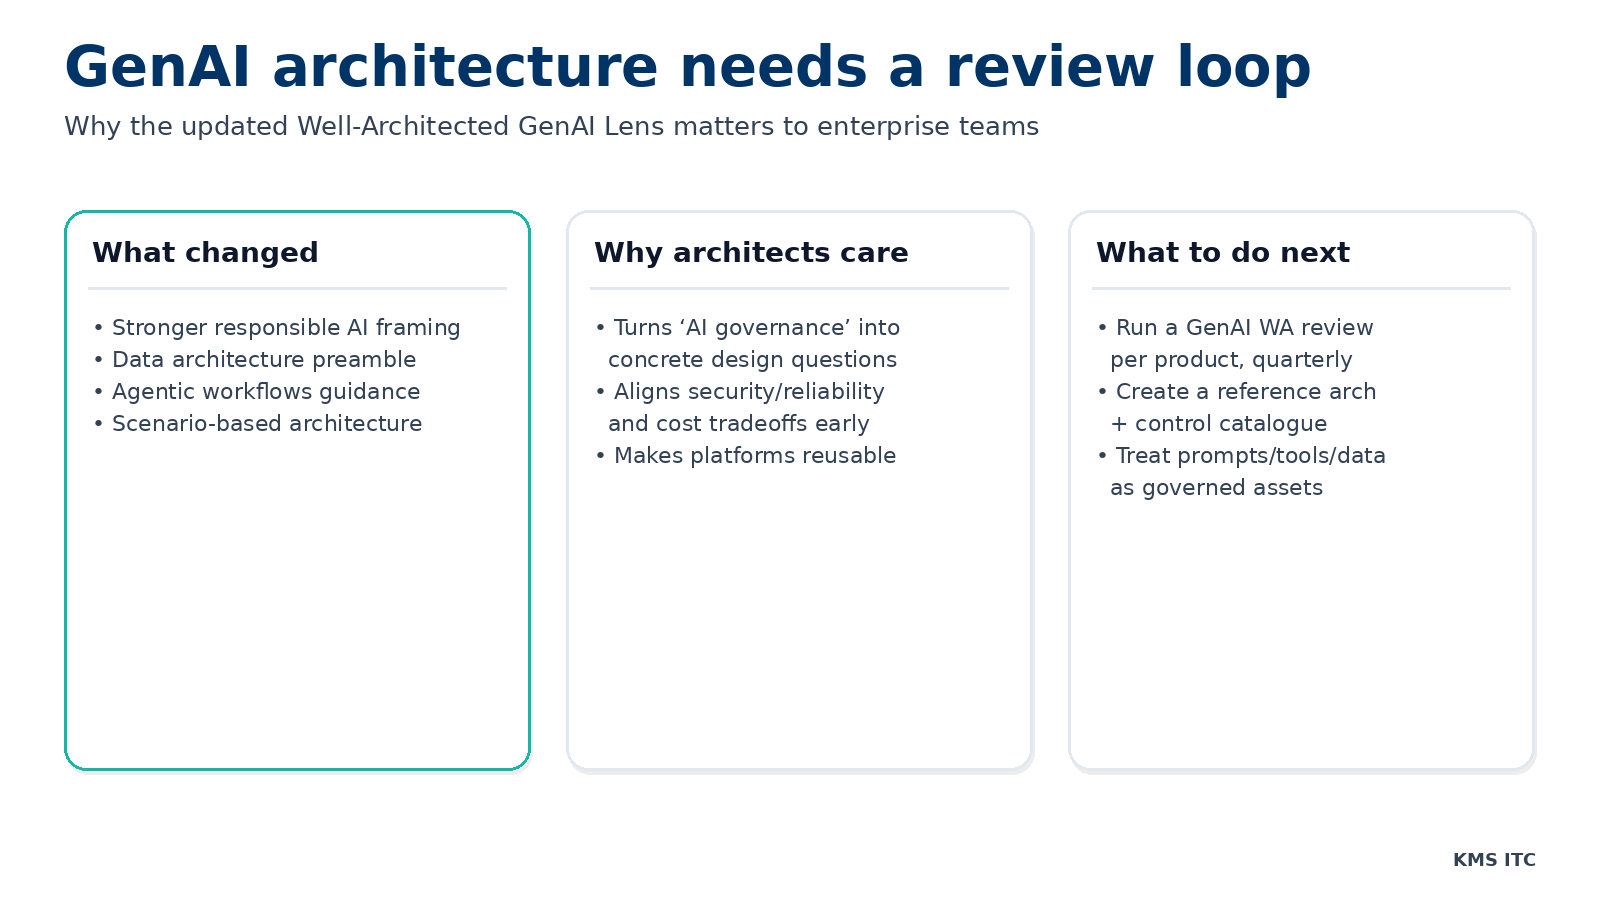Click the 'What changed' card heading
Screen dimensions: 1600x900
tap(205, 253)
